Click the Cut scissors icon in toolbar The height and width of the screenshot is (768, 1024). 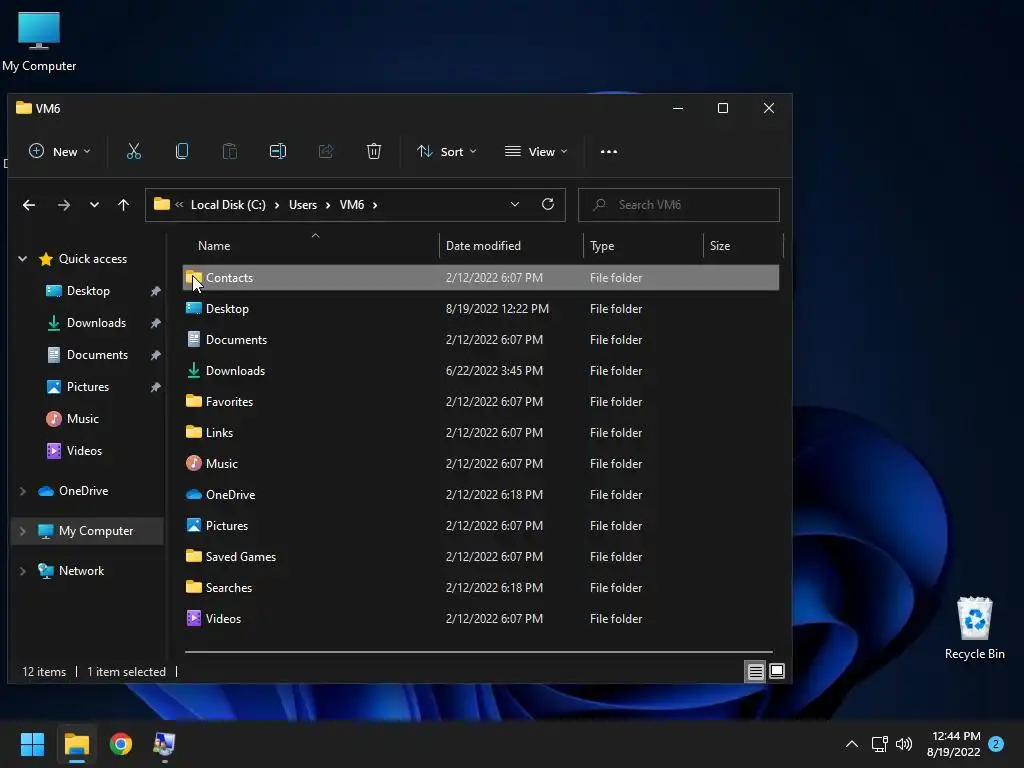pos(134,152)
